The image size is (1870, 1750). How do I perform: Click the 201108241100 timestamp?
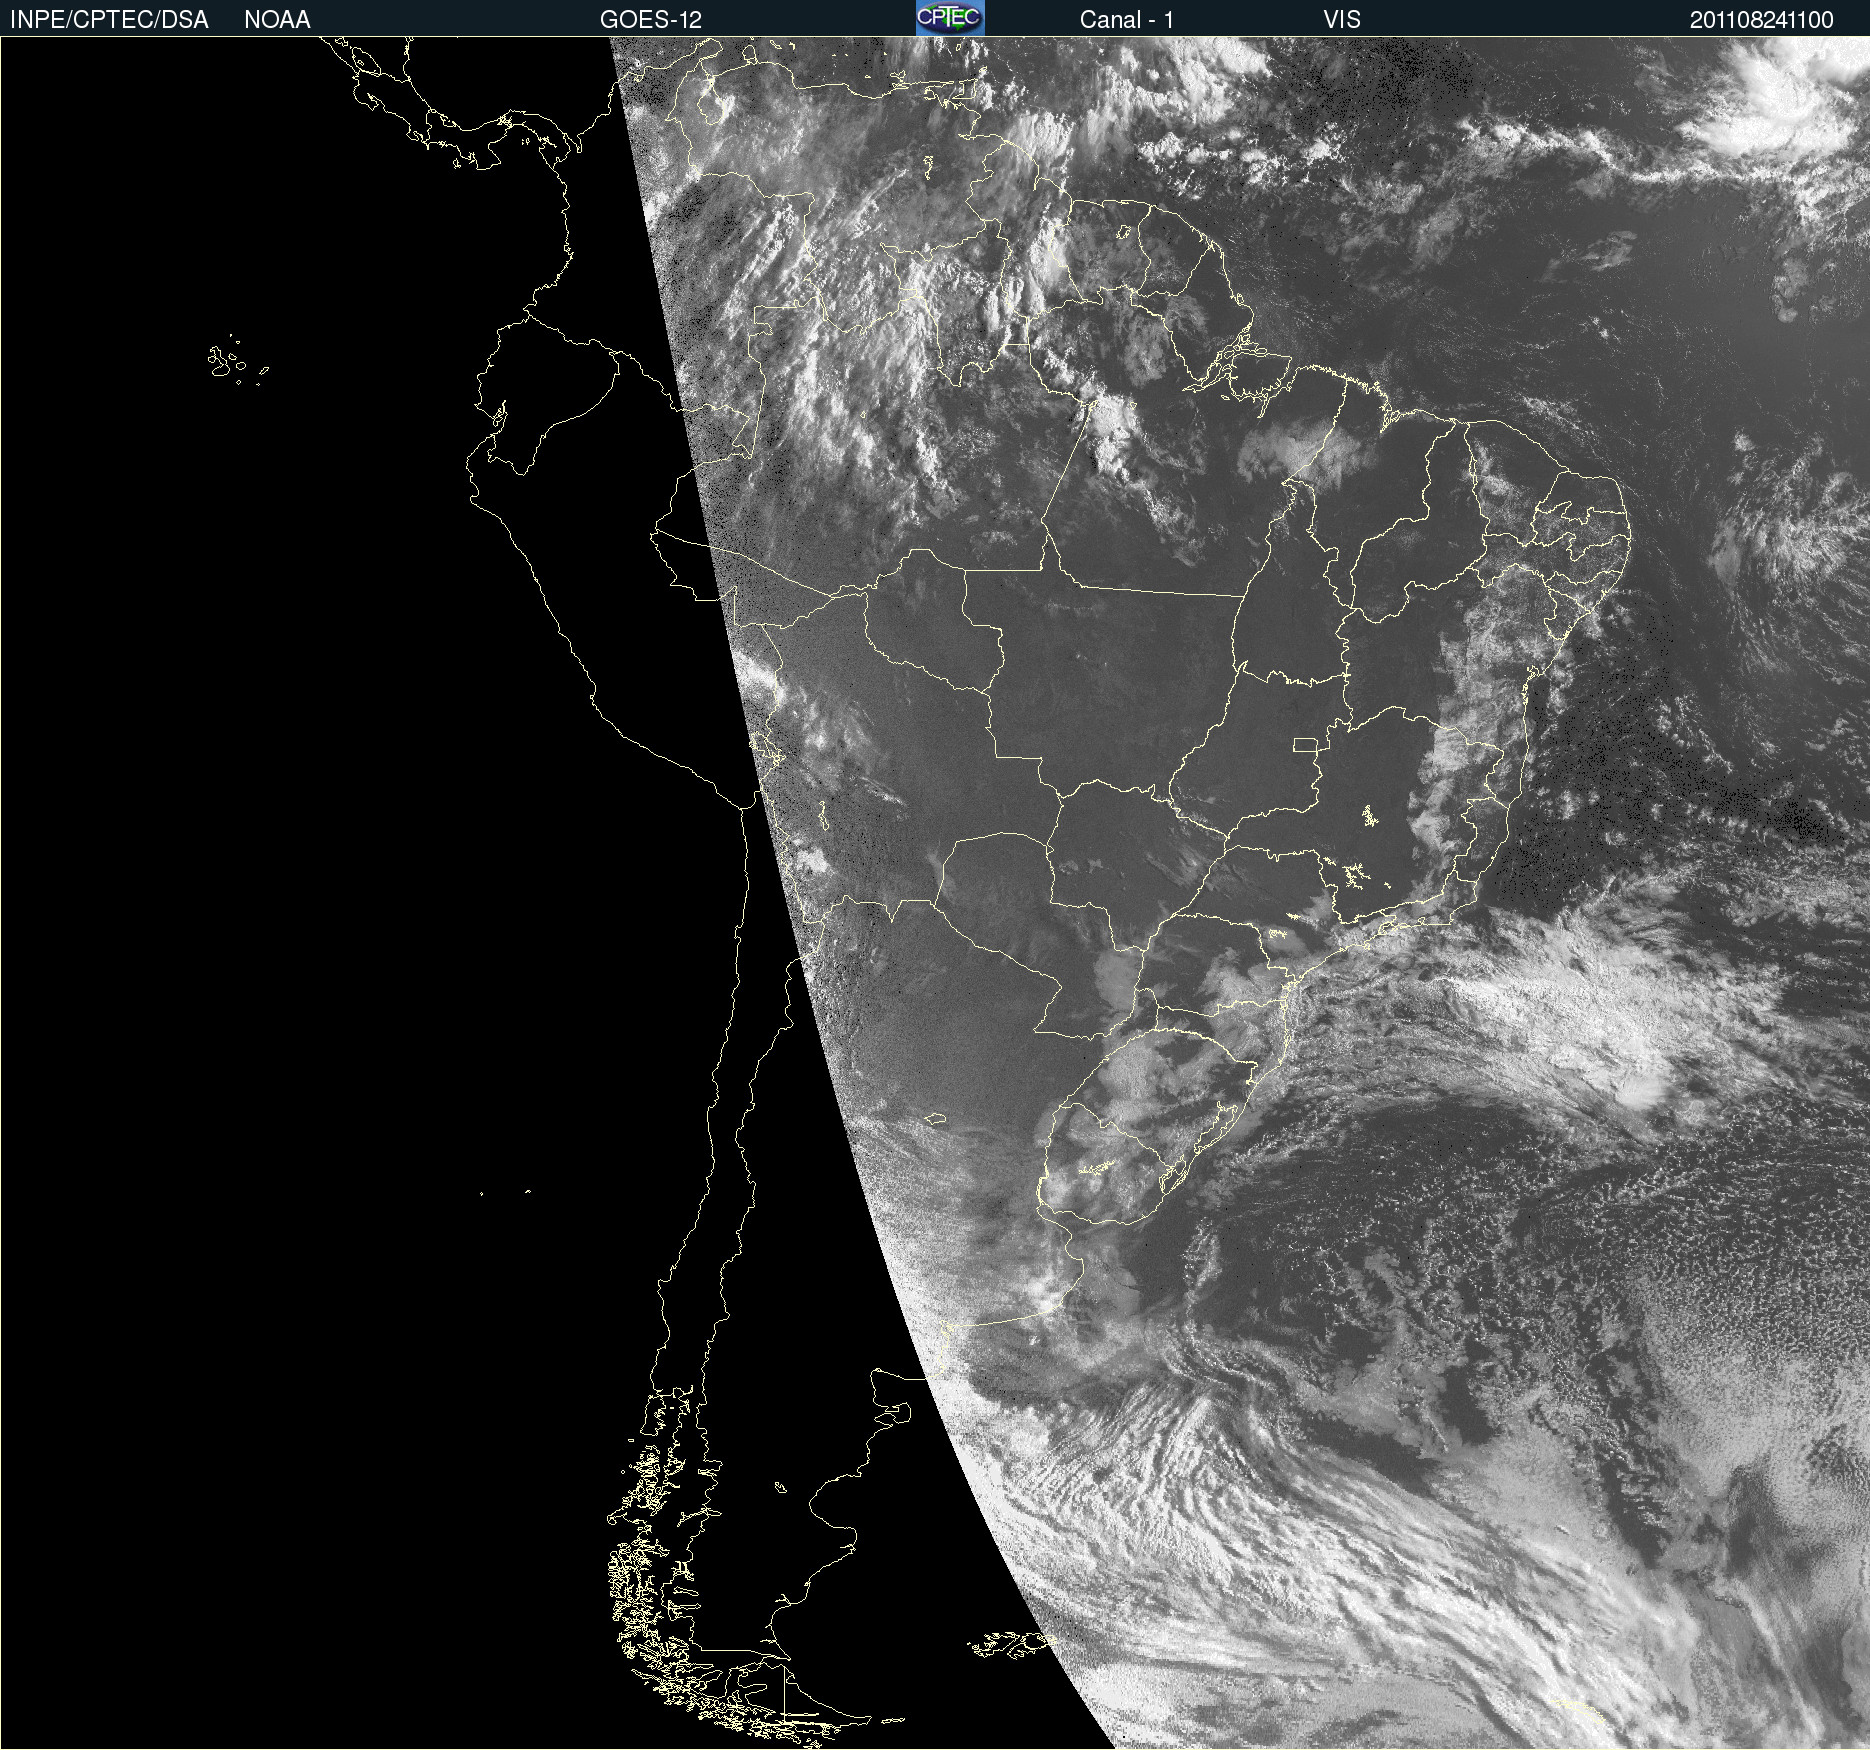pyautogui.click(x=1762, y=20)
